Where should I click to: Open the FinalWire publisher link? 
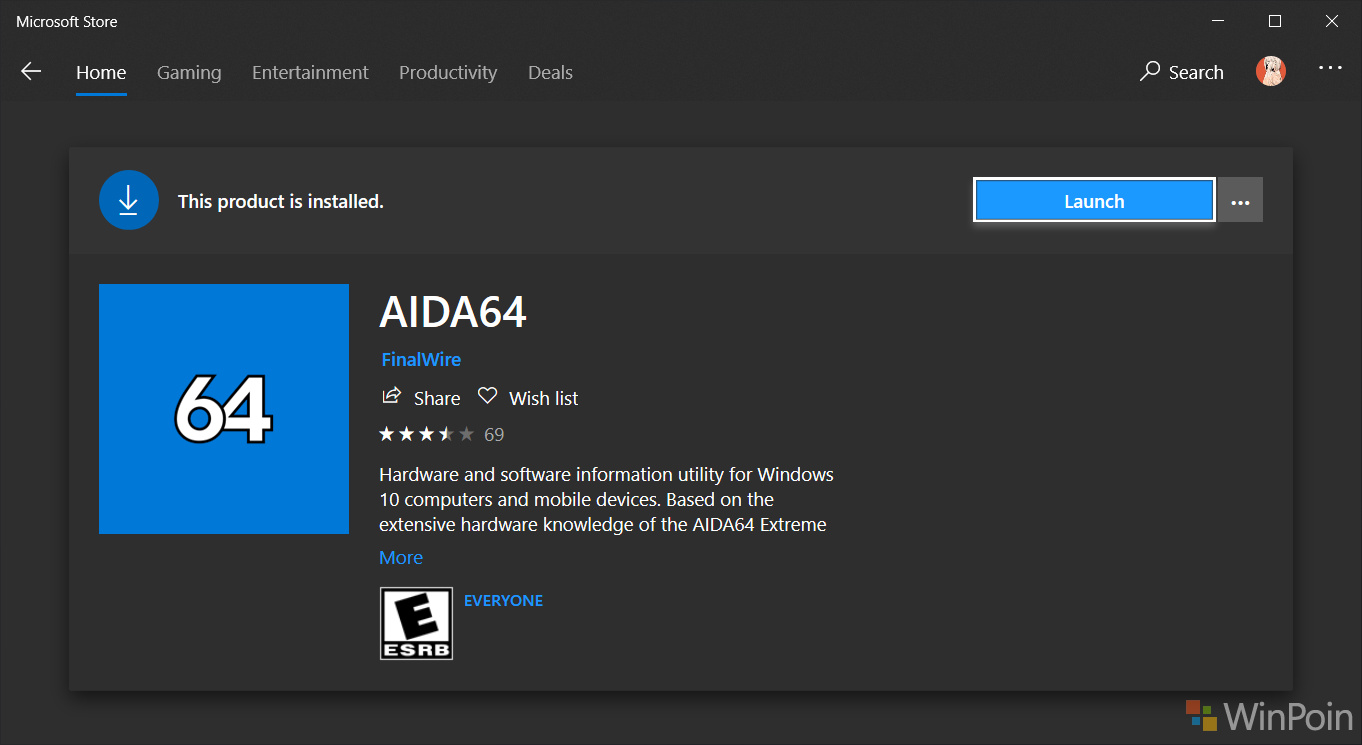tap(421, 359)
